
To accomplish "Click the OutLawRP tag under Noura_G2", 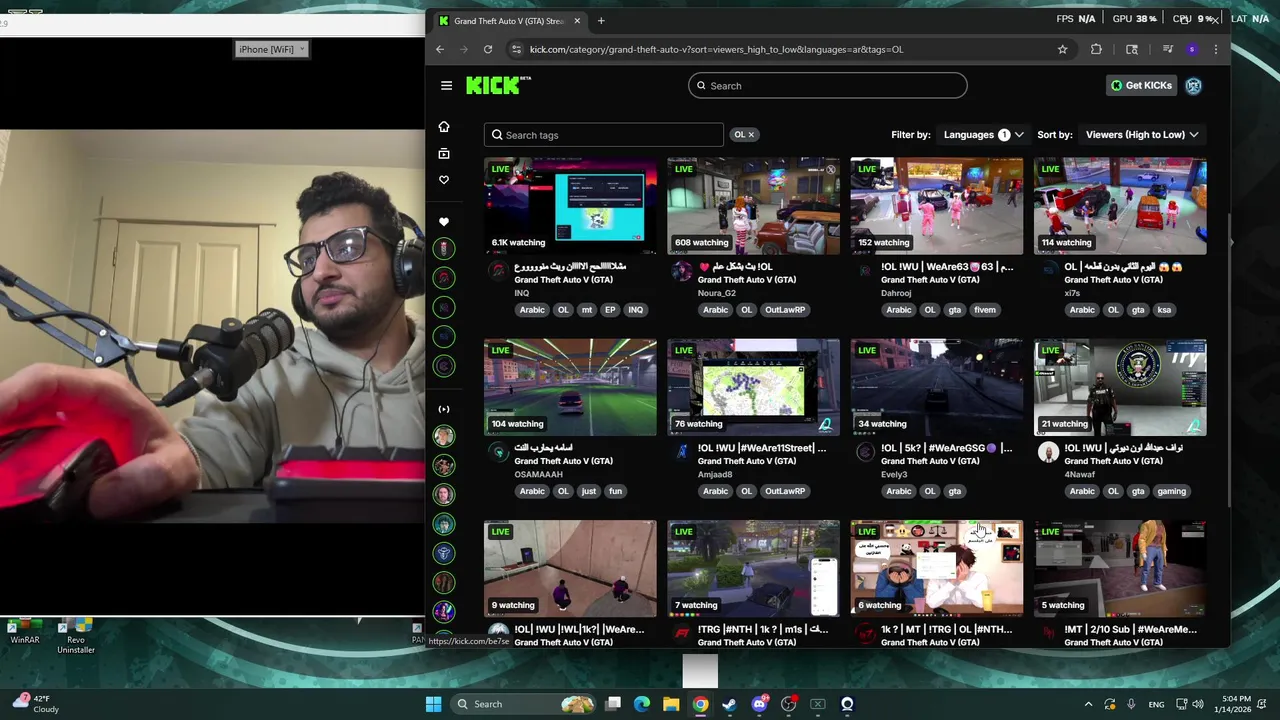I will 785,310.
